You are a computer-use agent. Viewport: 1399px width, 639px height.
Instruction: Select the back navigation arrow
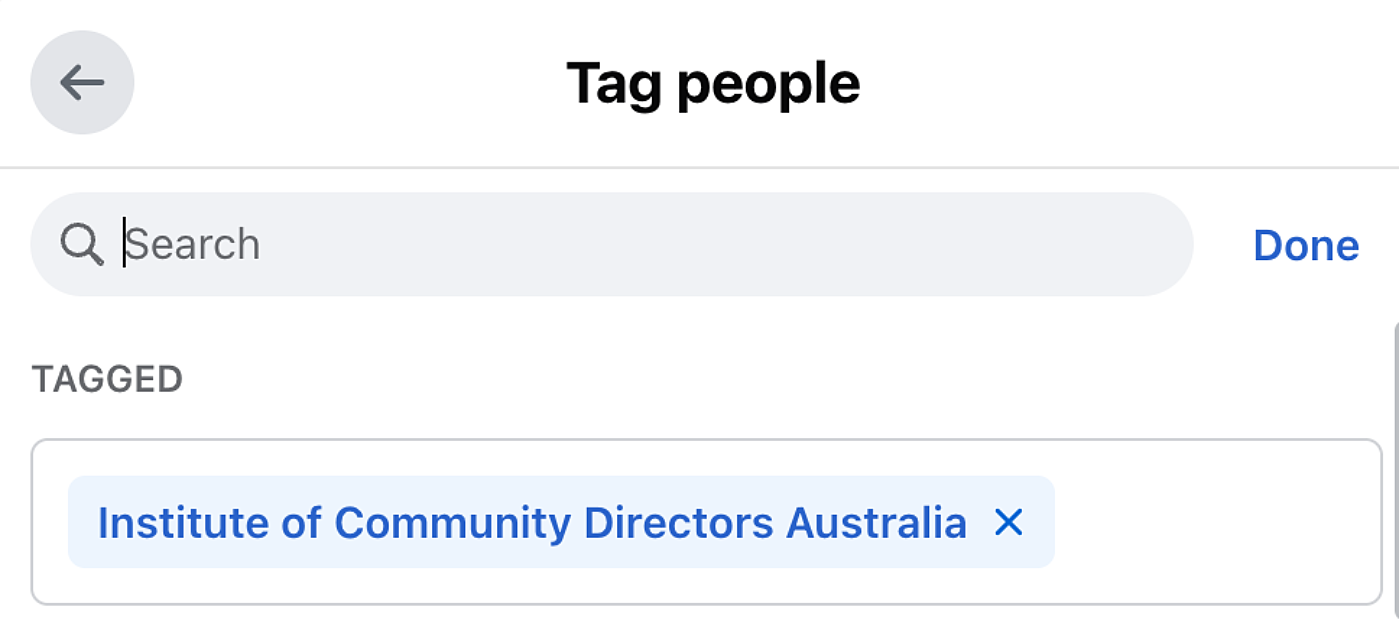coord(82,82)
